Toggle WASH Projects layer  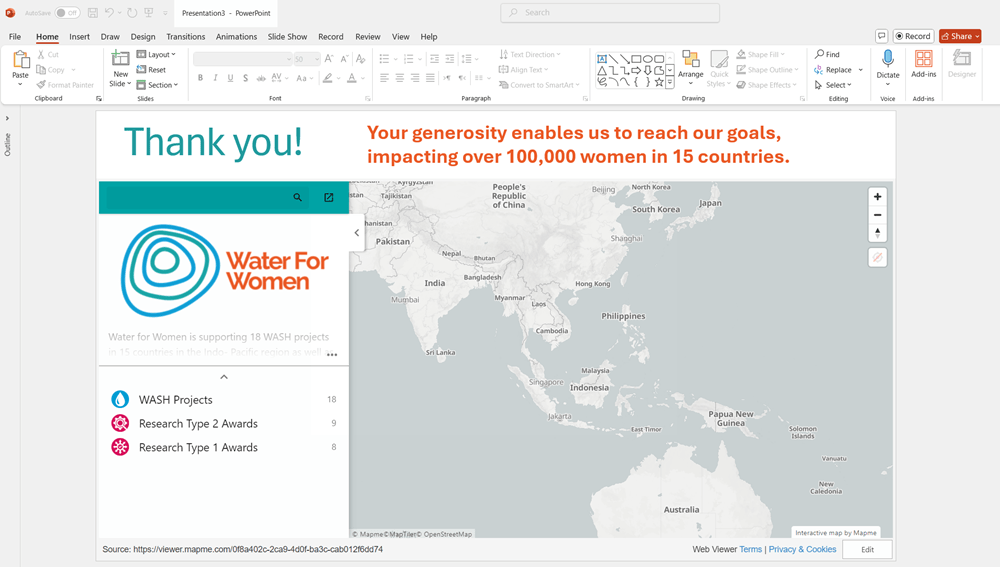pos(223,399)
